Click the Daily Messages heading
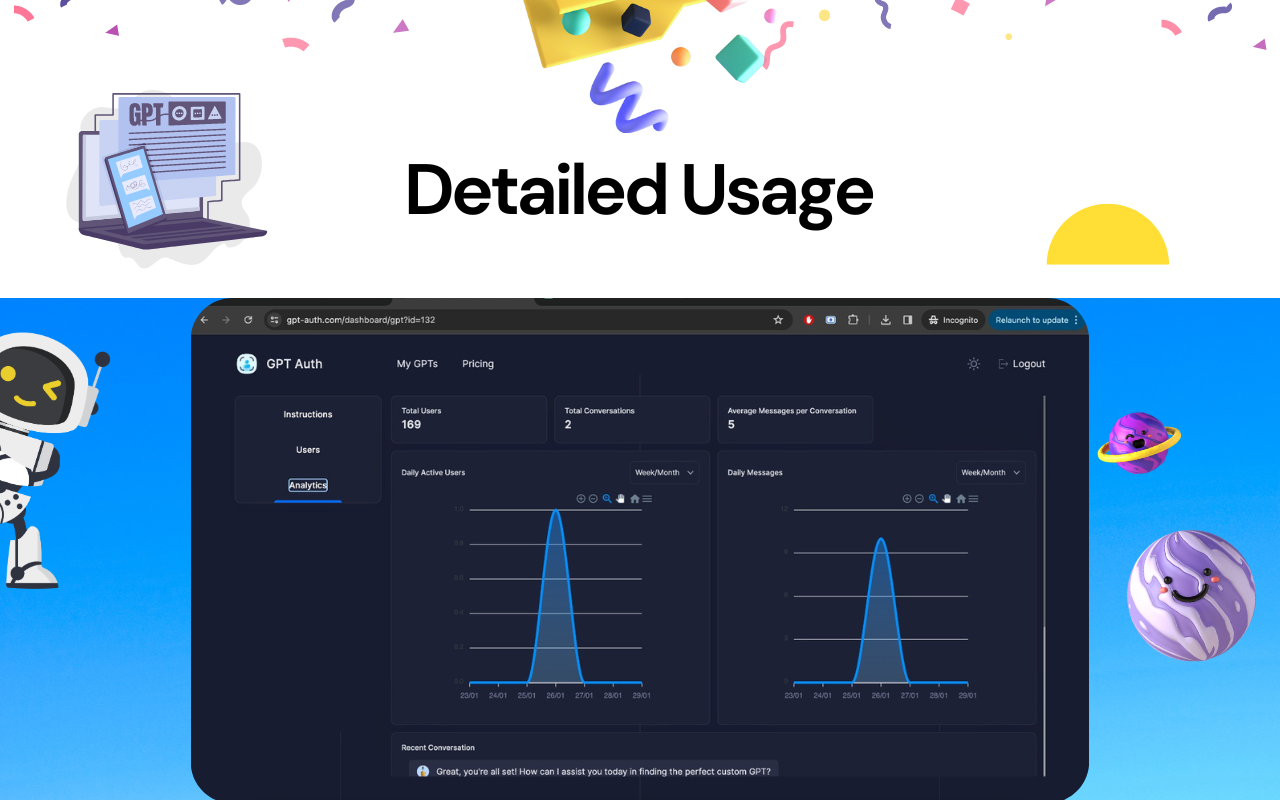This screenshot has height=800, width=1280. (755, 472)
